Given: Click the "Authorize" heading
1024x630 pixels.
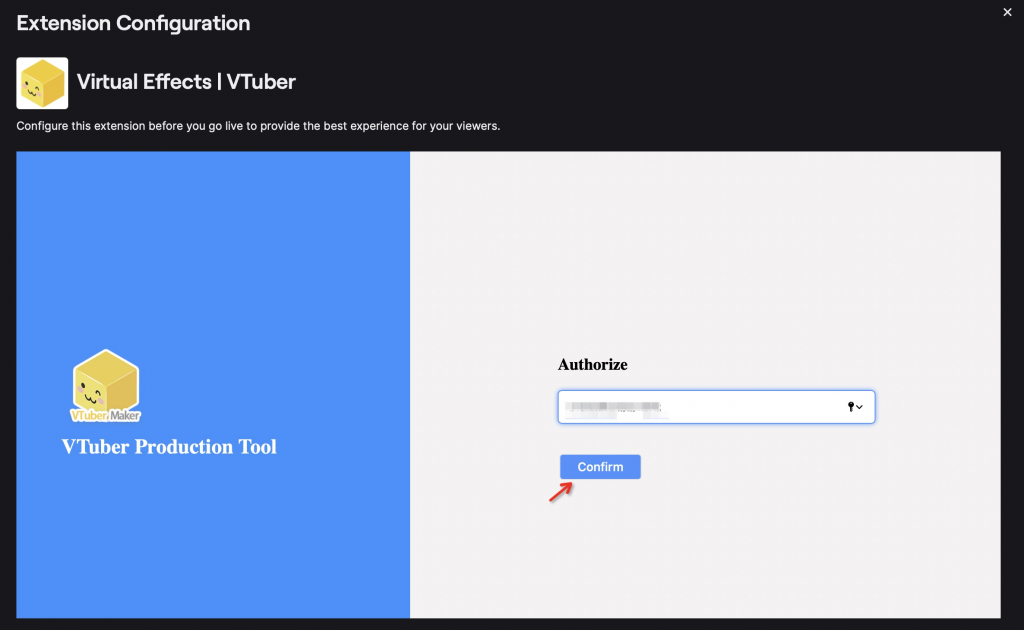Looking at the screenshot, I should coord(592,365).
